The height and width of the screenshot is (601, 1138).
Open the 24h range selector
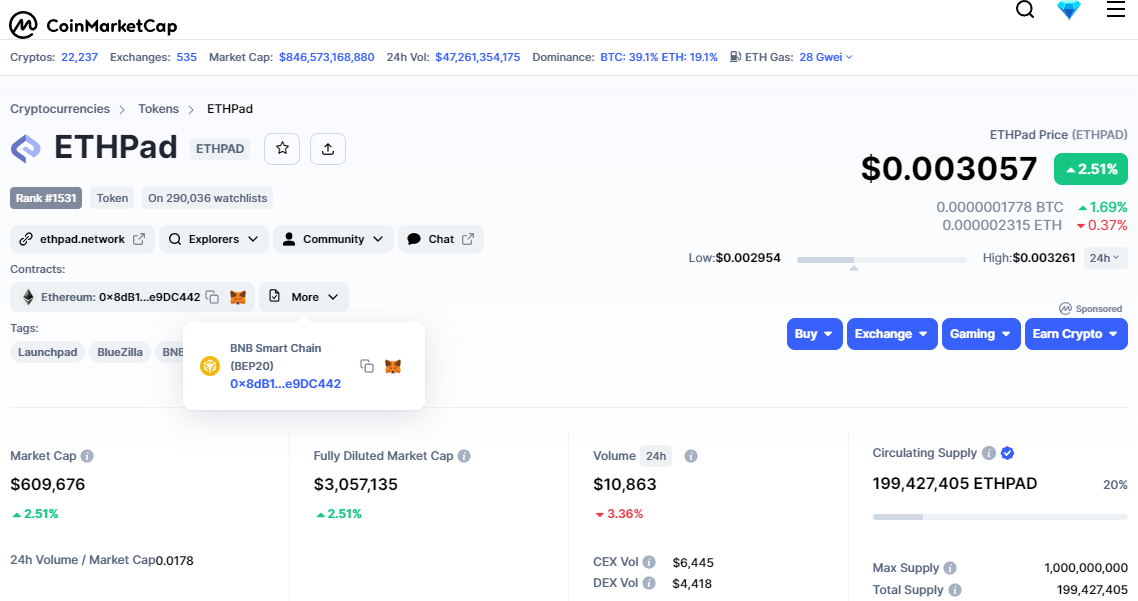coord(1105,258)
